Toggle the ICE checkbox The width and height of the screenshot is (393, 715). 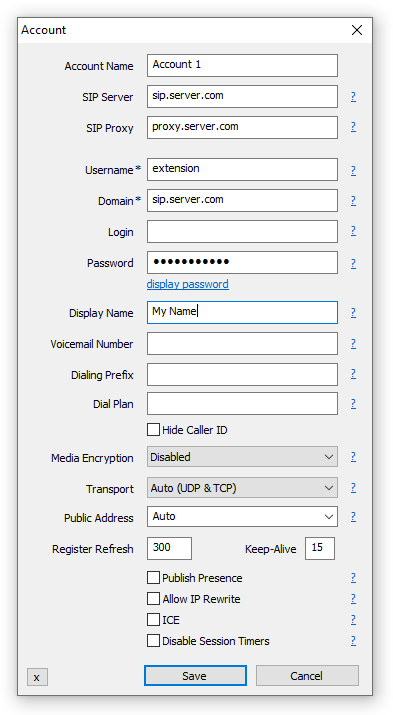point(154,620)
